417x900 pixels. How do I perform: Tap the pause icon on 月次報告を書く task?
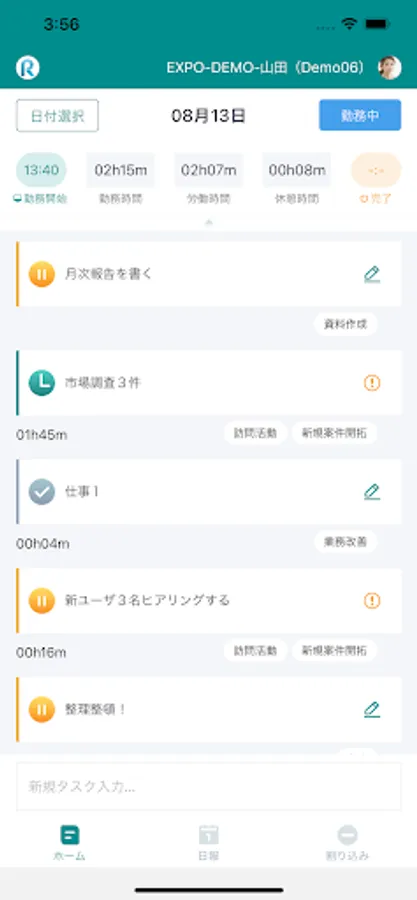click(x=42, y=274)
